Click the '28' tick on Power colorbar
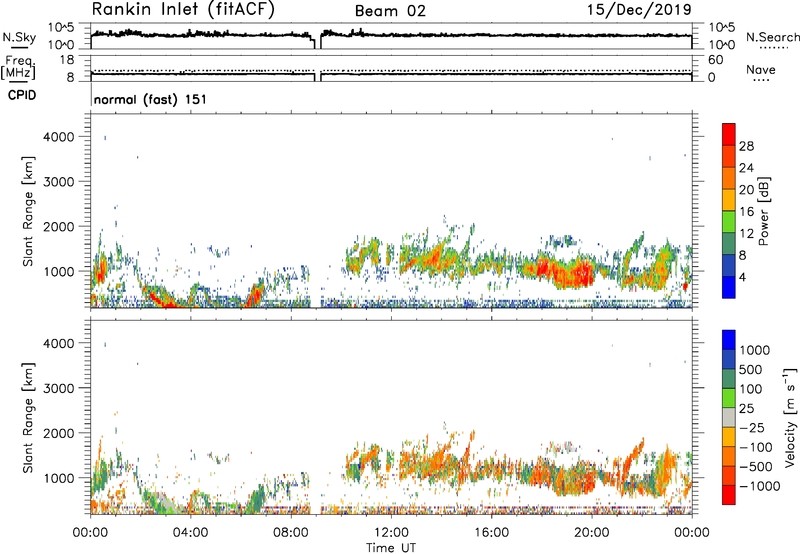 [746, 146]
